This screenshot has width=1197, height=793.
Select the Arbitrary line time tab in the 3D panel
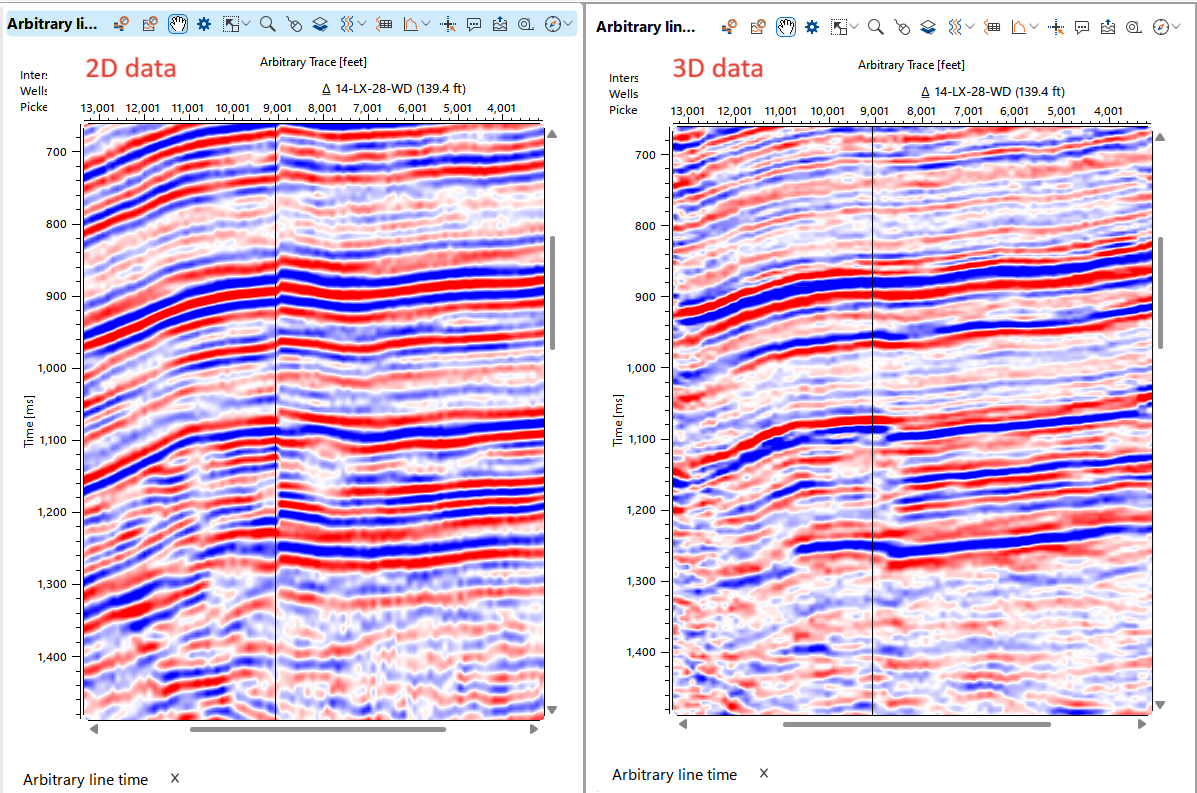coord(673,774)
